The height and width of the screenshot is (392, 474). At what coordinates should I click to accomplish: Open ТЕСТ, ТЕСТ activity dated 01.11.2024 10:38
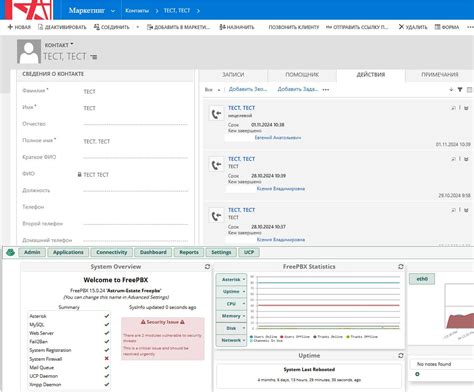[241, 108]
